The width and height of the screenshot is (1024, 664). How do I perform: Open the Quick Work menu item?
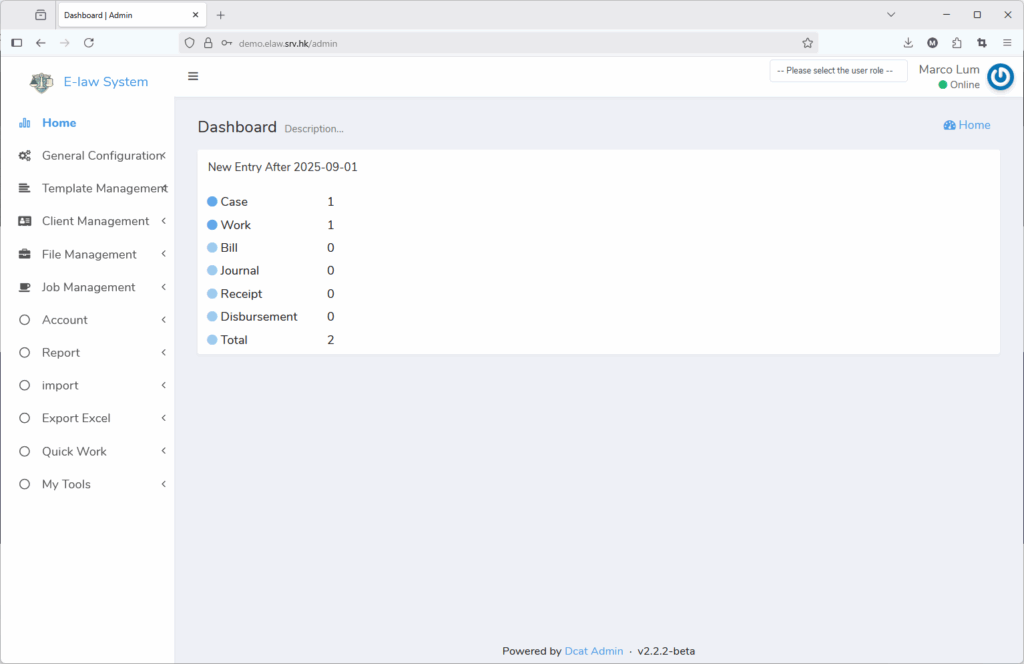pos(74,451)
